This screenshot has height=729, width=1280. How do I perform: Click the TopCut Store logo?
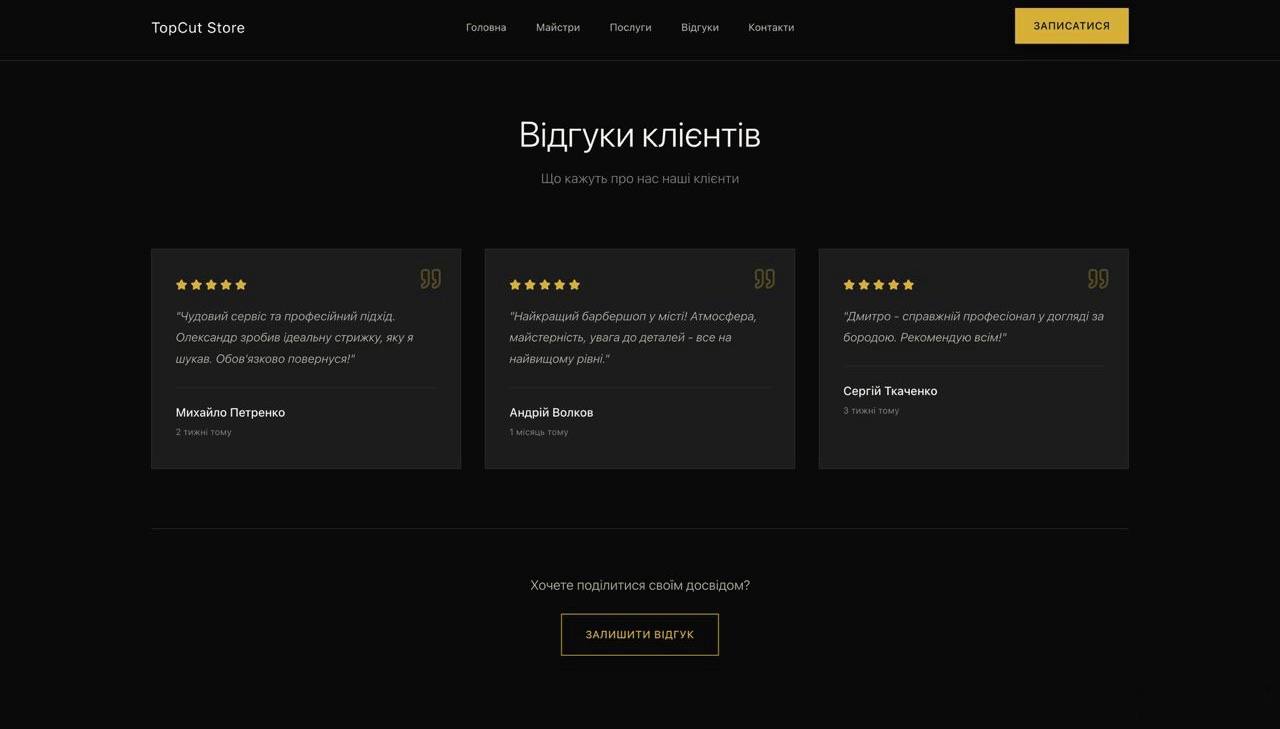(x=197, y=27)
